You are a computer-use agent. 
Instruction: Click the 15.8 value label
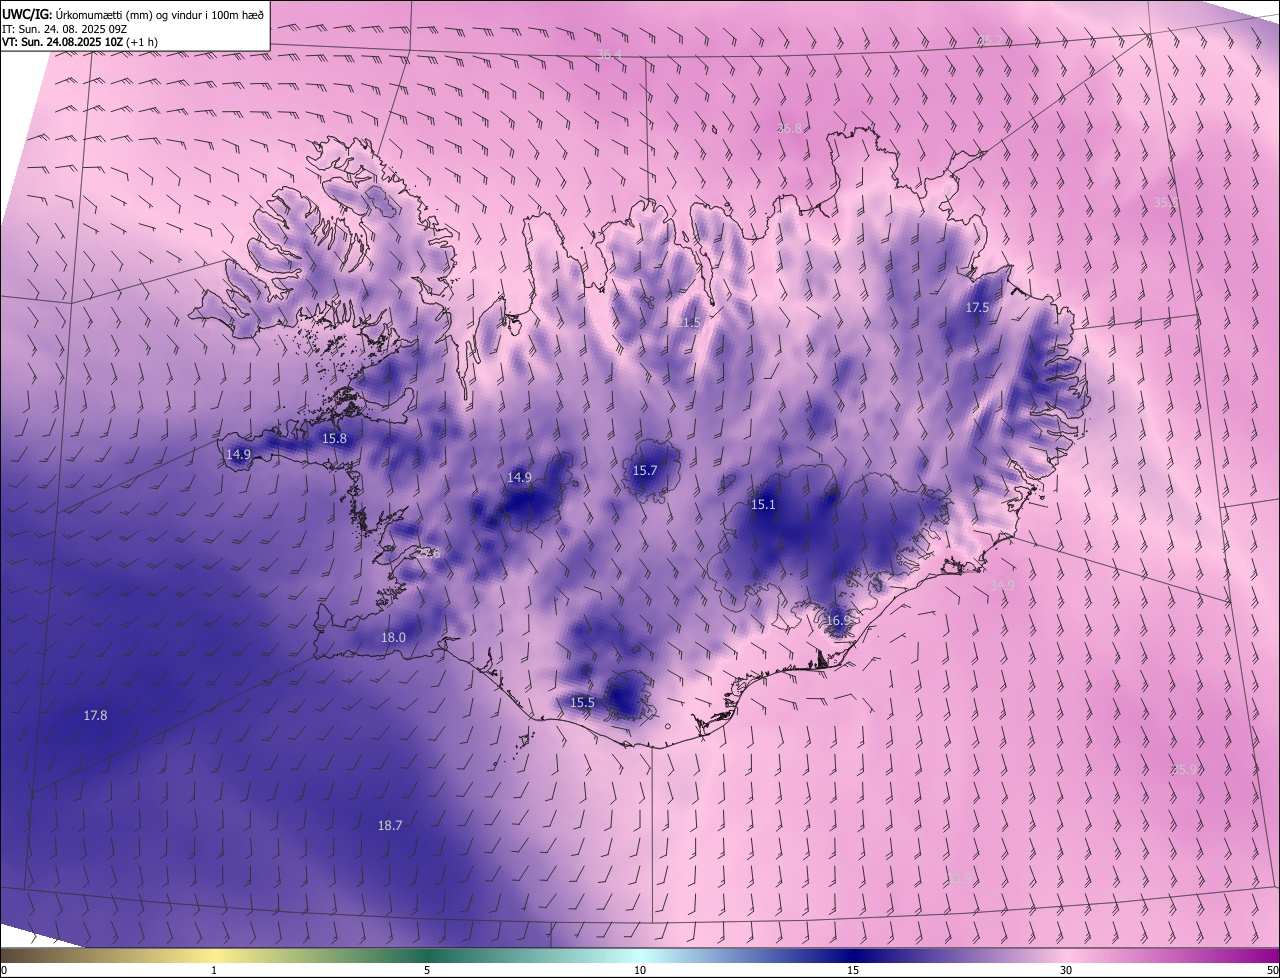click(x=334, y=438)
